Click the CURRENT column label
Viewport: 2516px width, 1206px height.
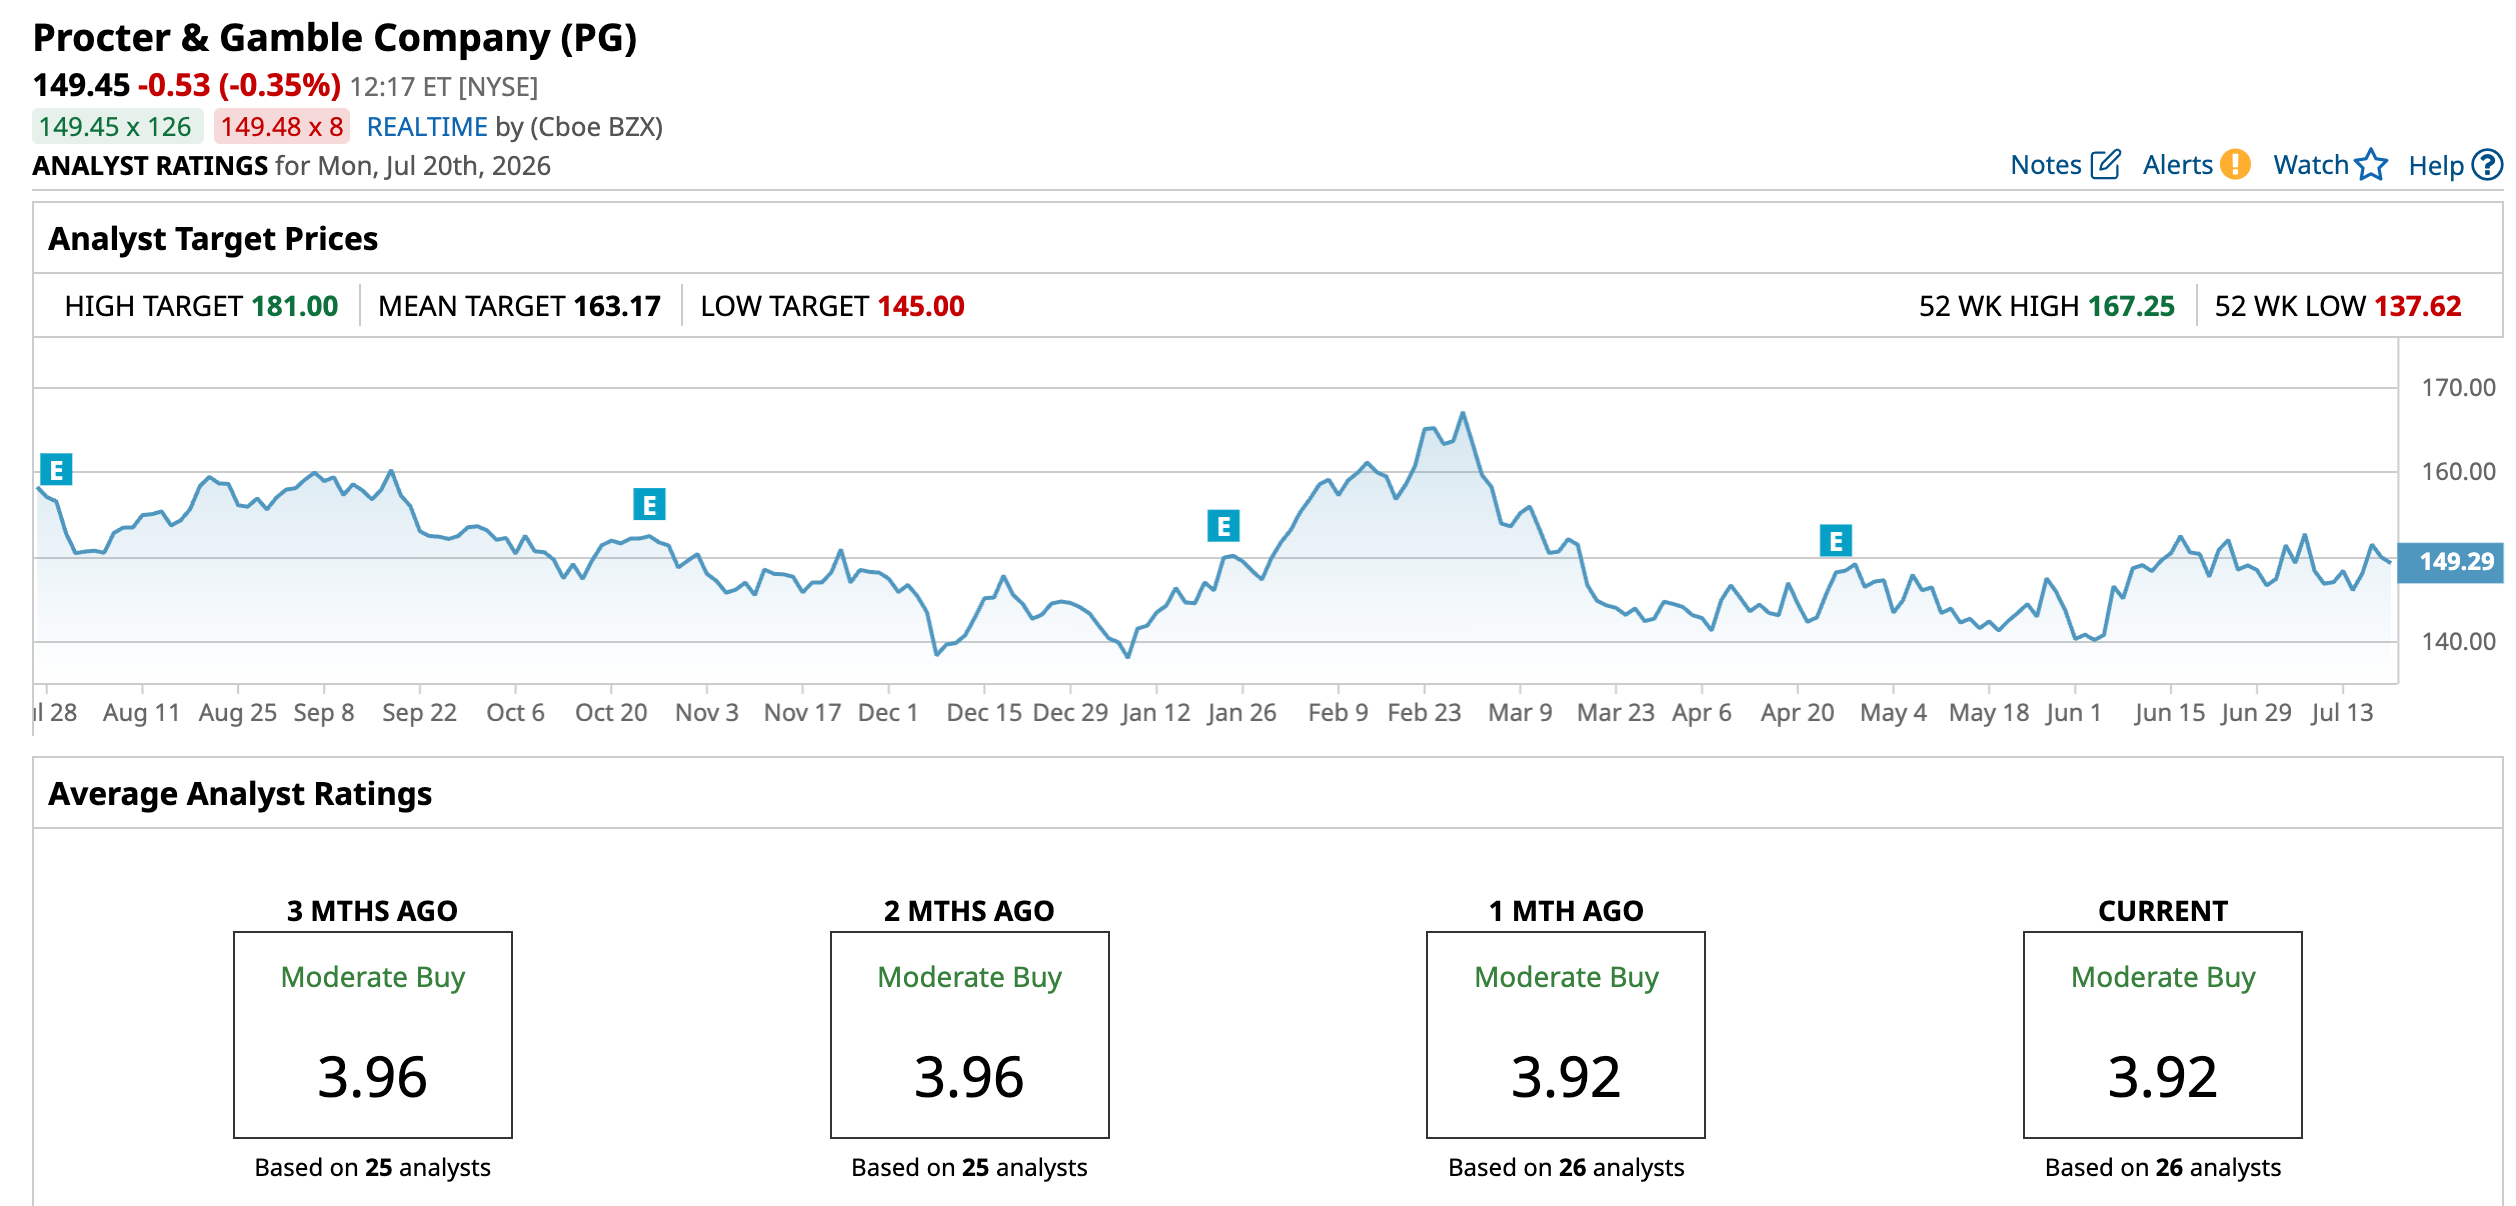coord(2163,912)
